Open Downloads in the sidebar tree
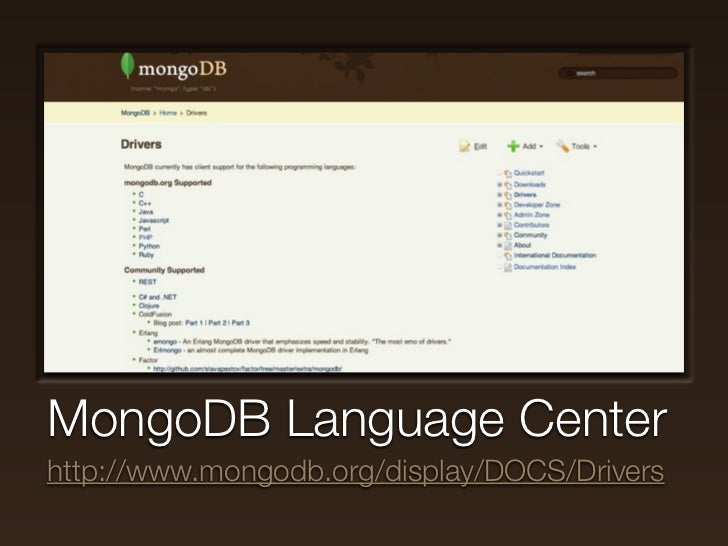Viewport: 728px width, 546px height. 530,184
